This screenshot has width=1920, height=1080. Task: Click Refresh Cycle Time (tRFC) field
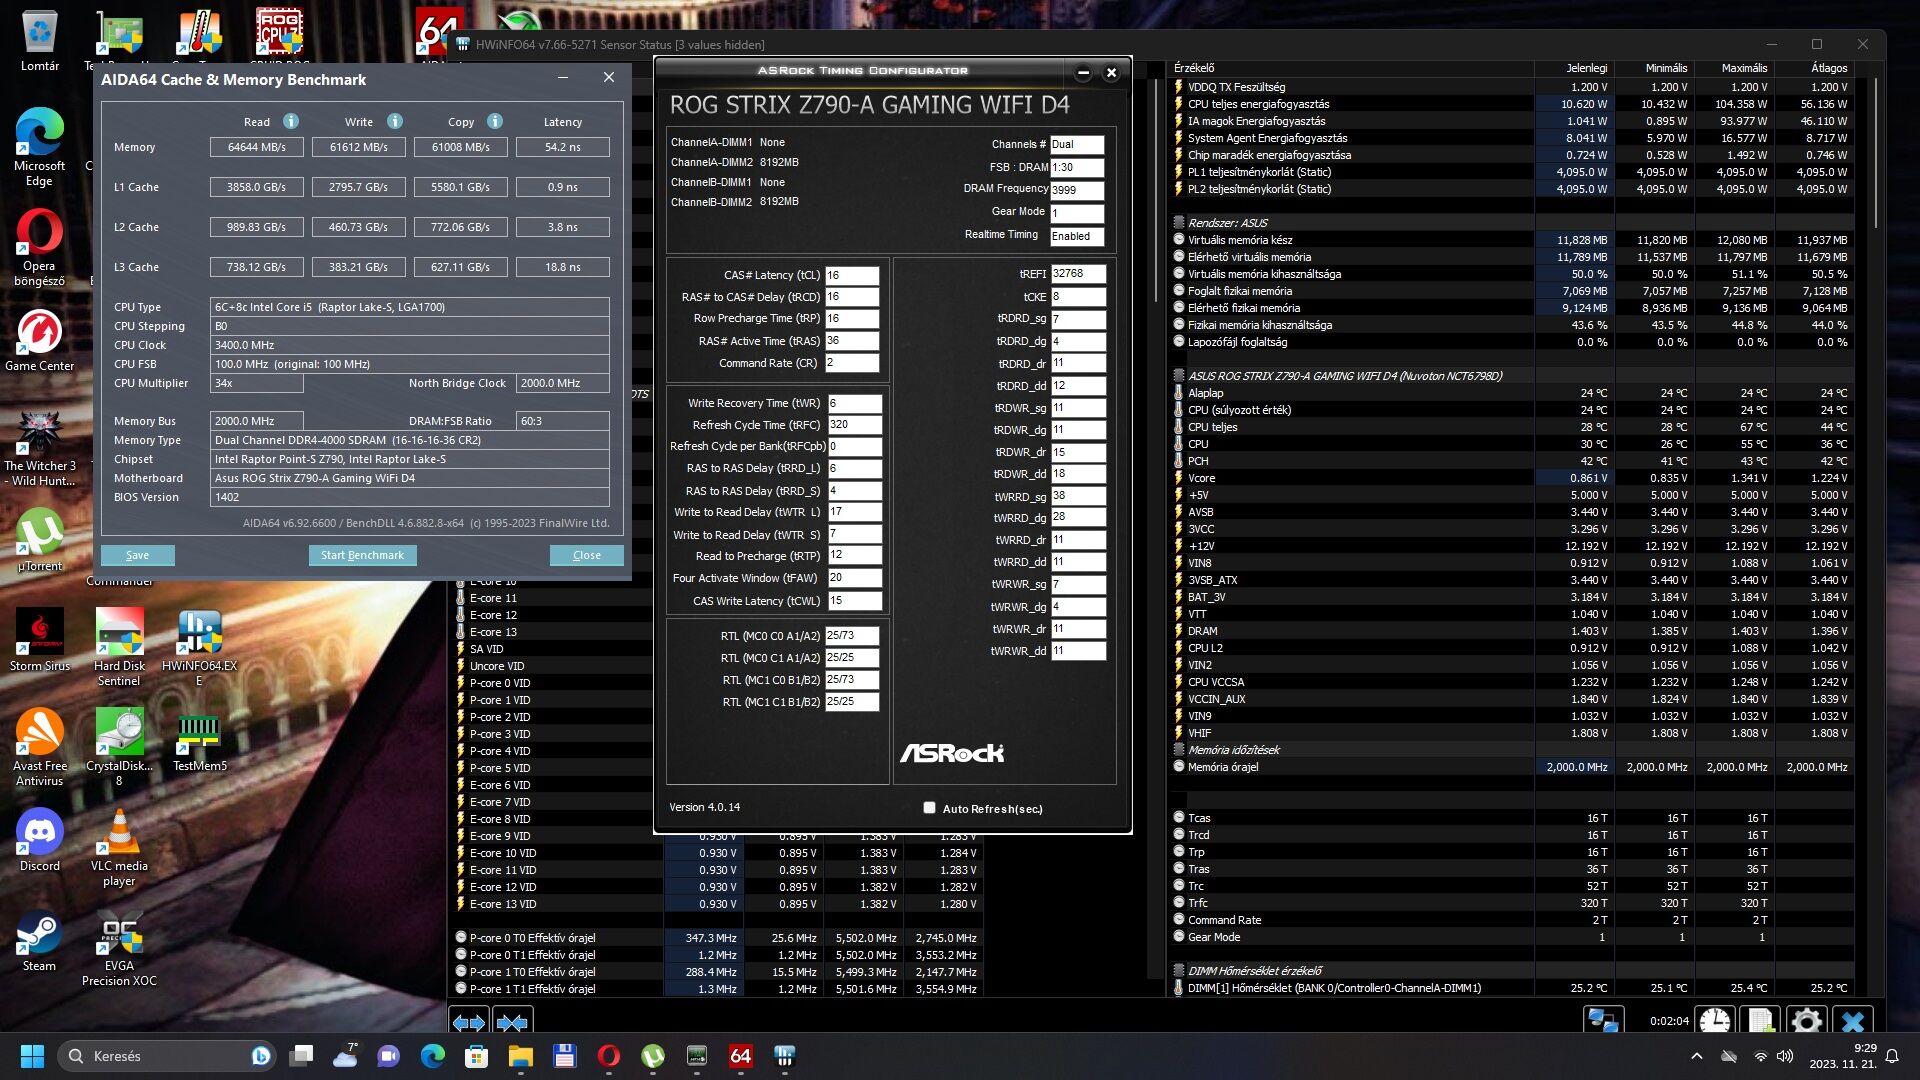coord(854,425)
